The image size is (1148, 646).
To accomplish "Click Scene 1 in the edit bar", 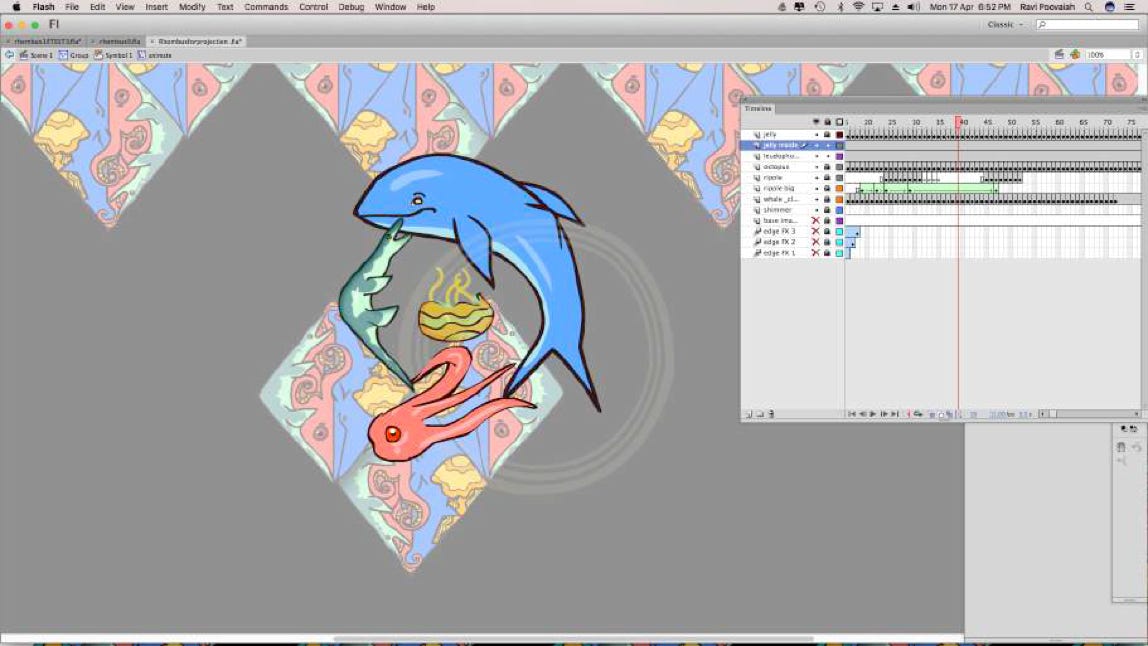I will click(36, 55).
